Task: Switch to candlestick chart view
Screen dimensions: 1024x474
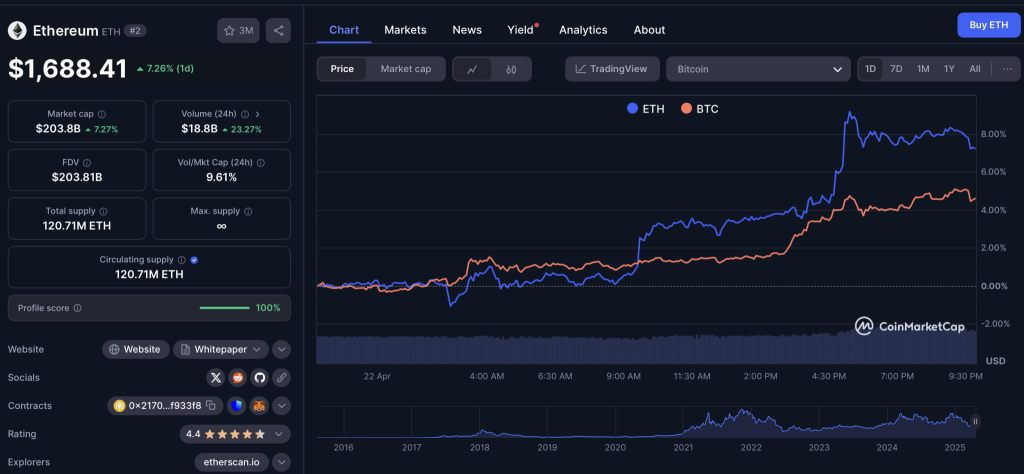Action: pos(511,69)
